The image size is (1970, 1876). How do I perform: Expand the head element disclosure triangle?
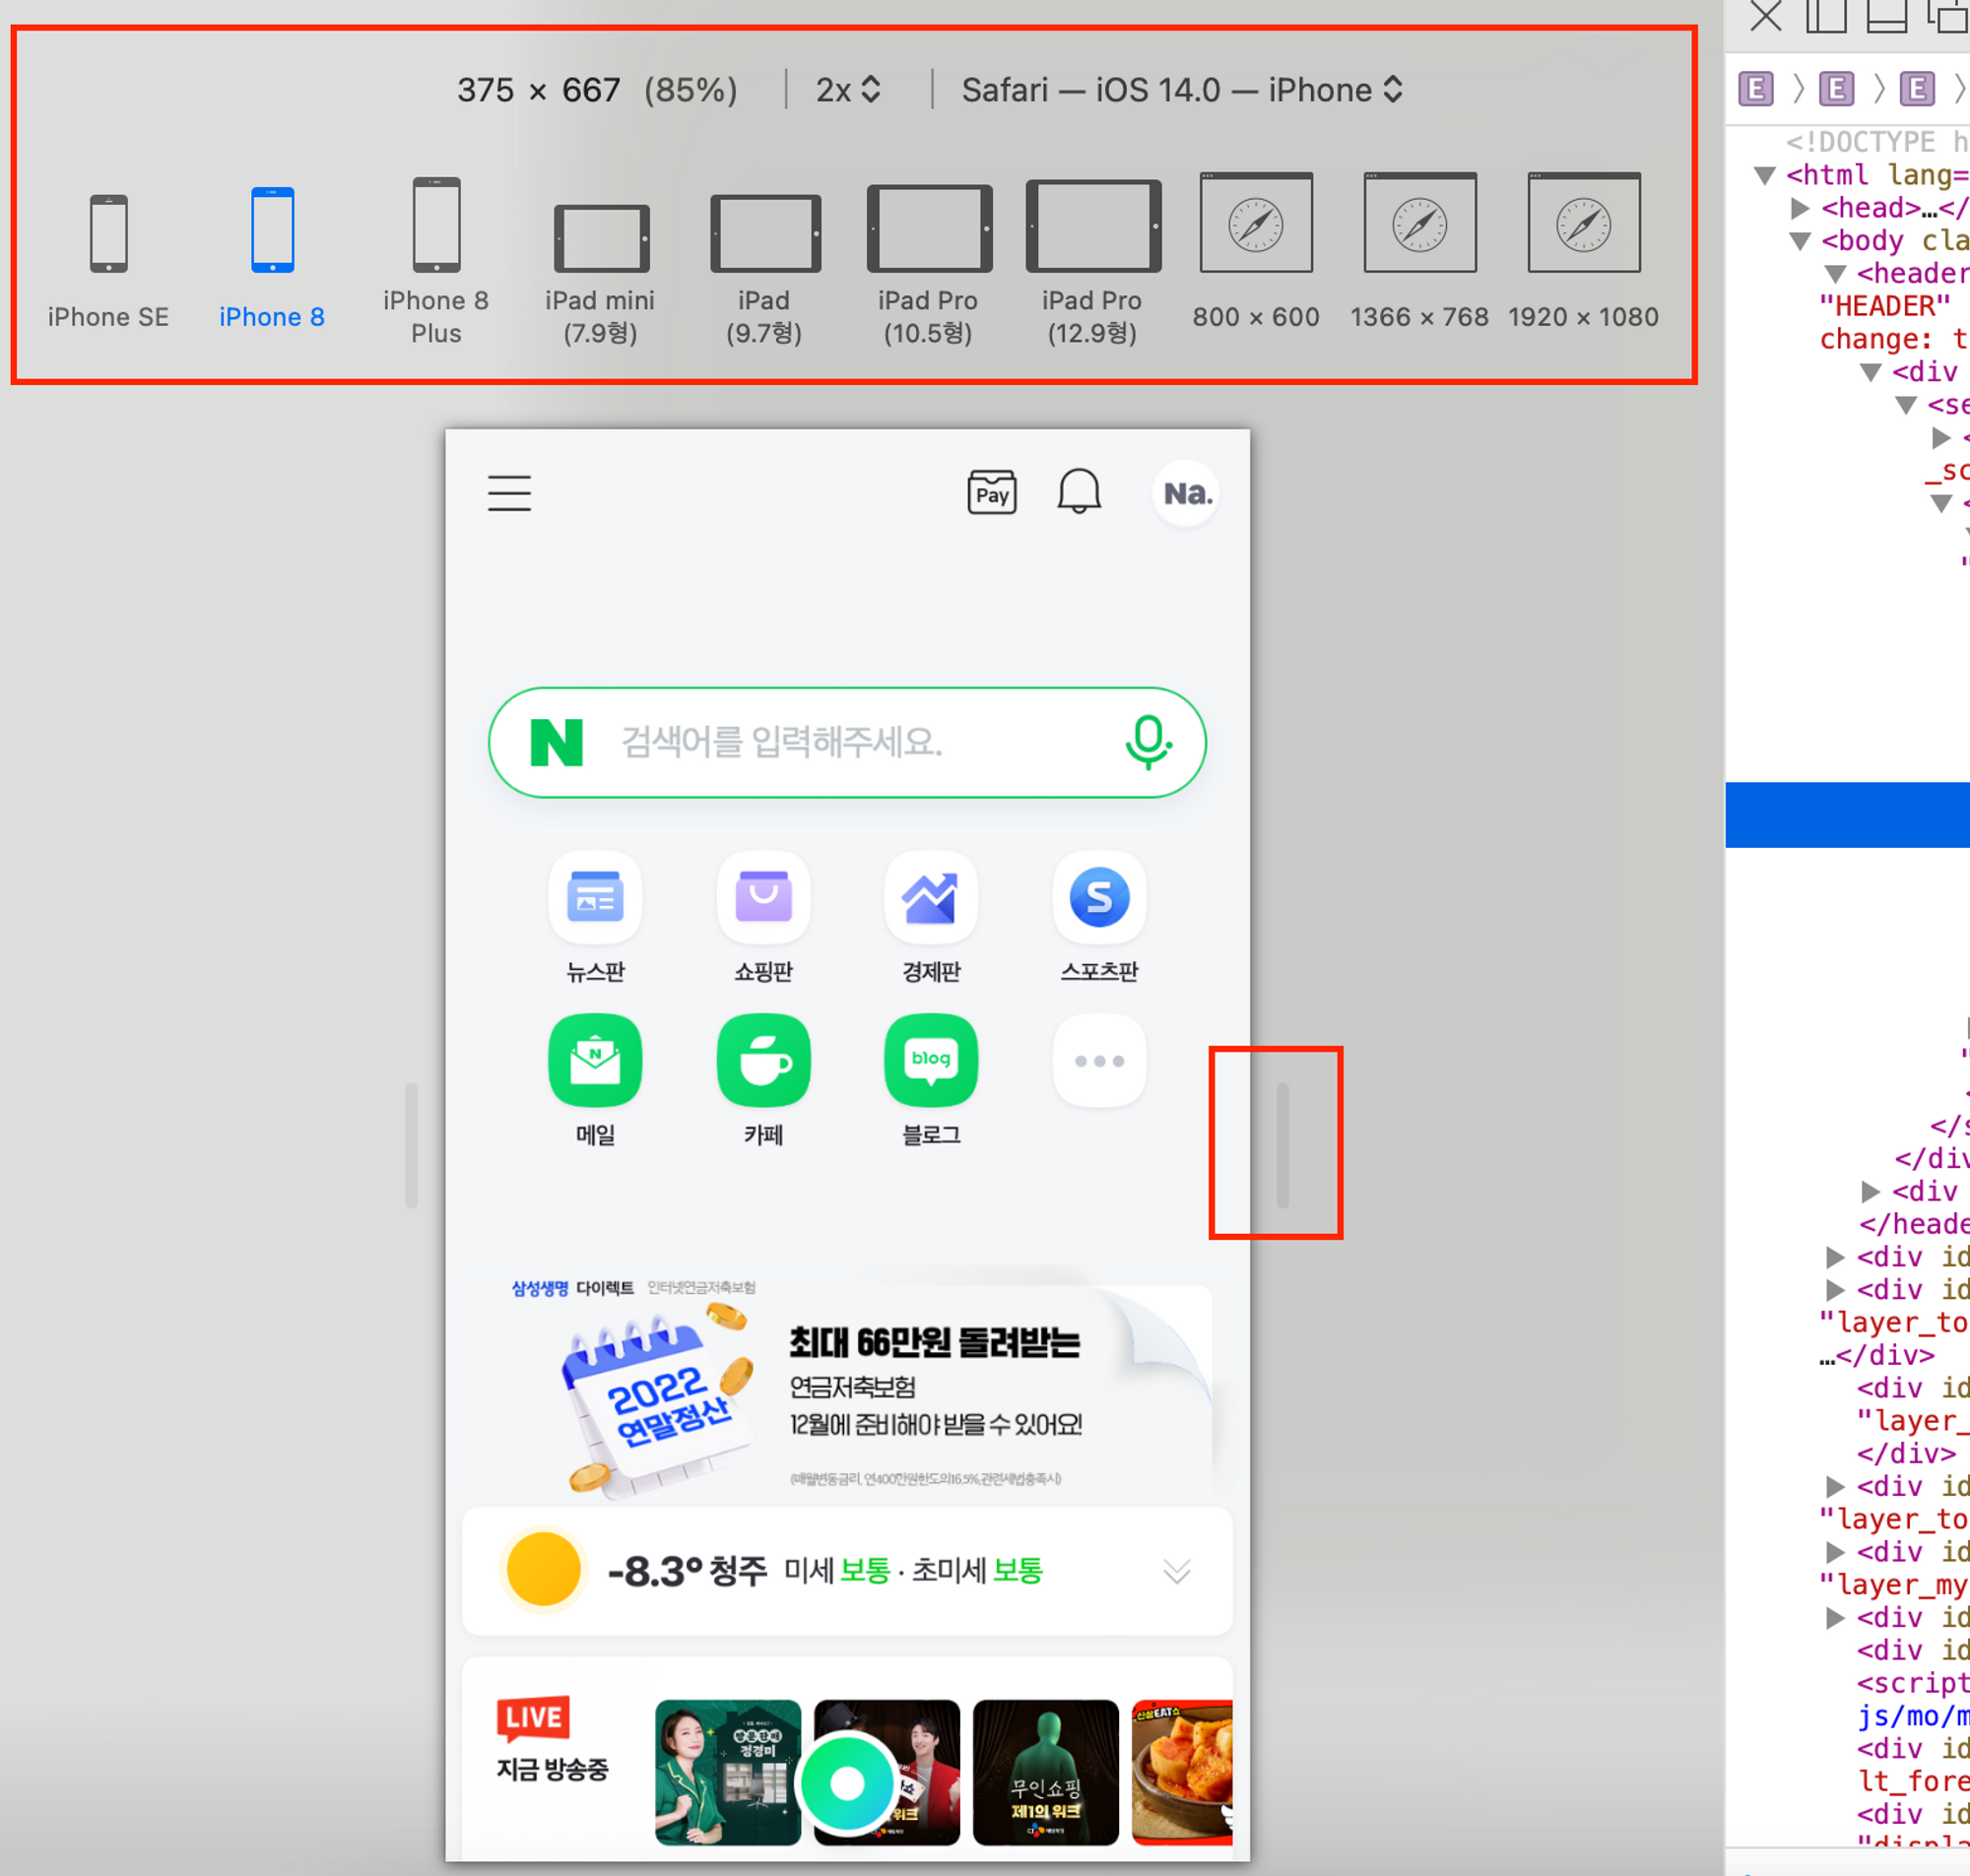(1800, 208)
